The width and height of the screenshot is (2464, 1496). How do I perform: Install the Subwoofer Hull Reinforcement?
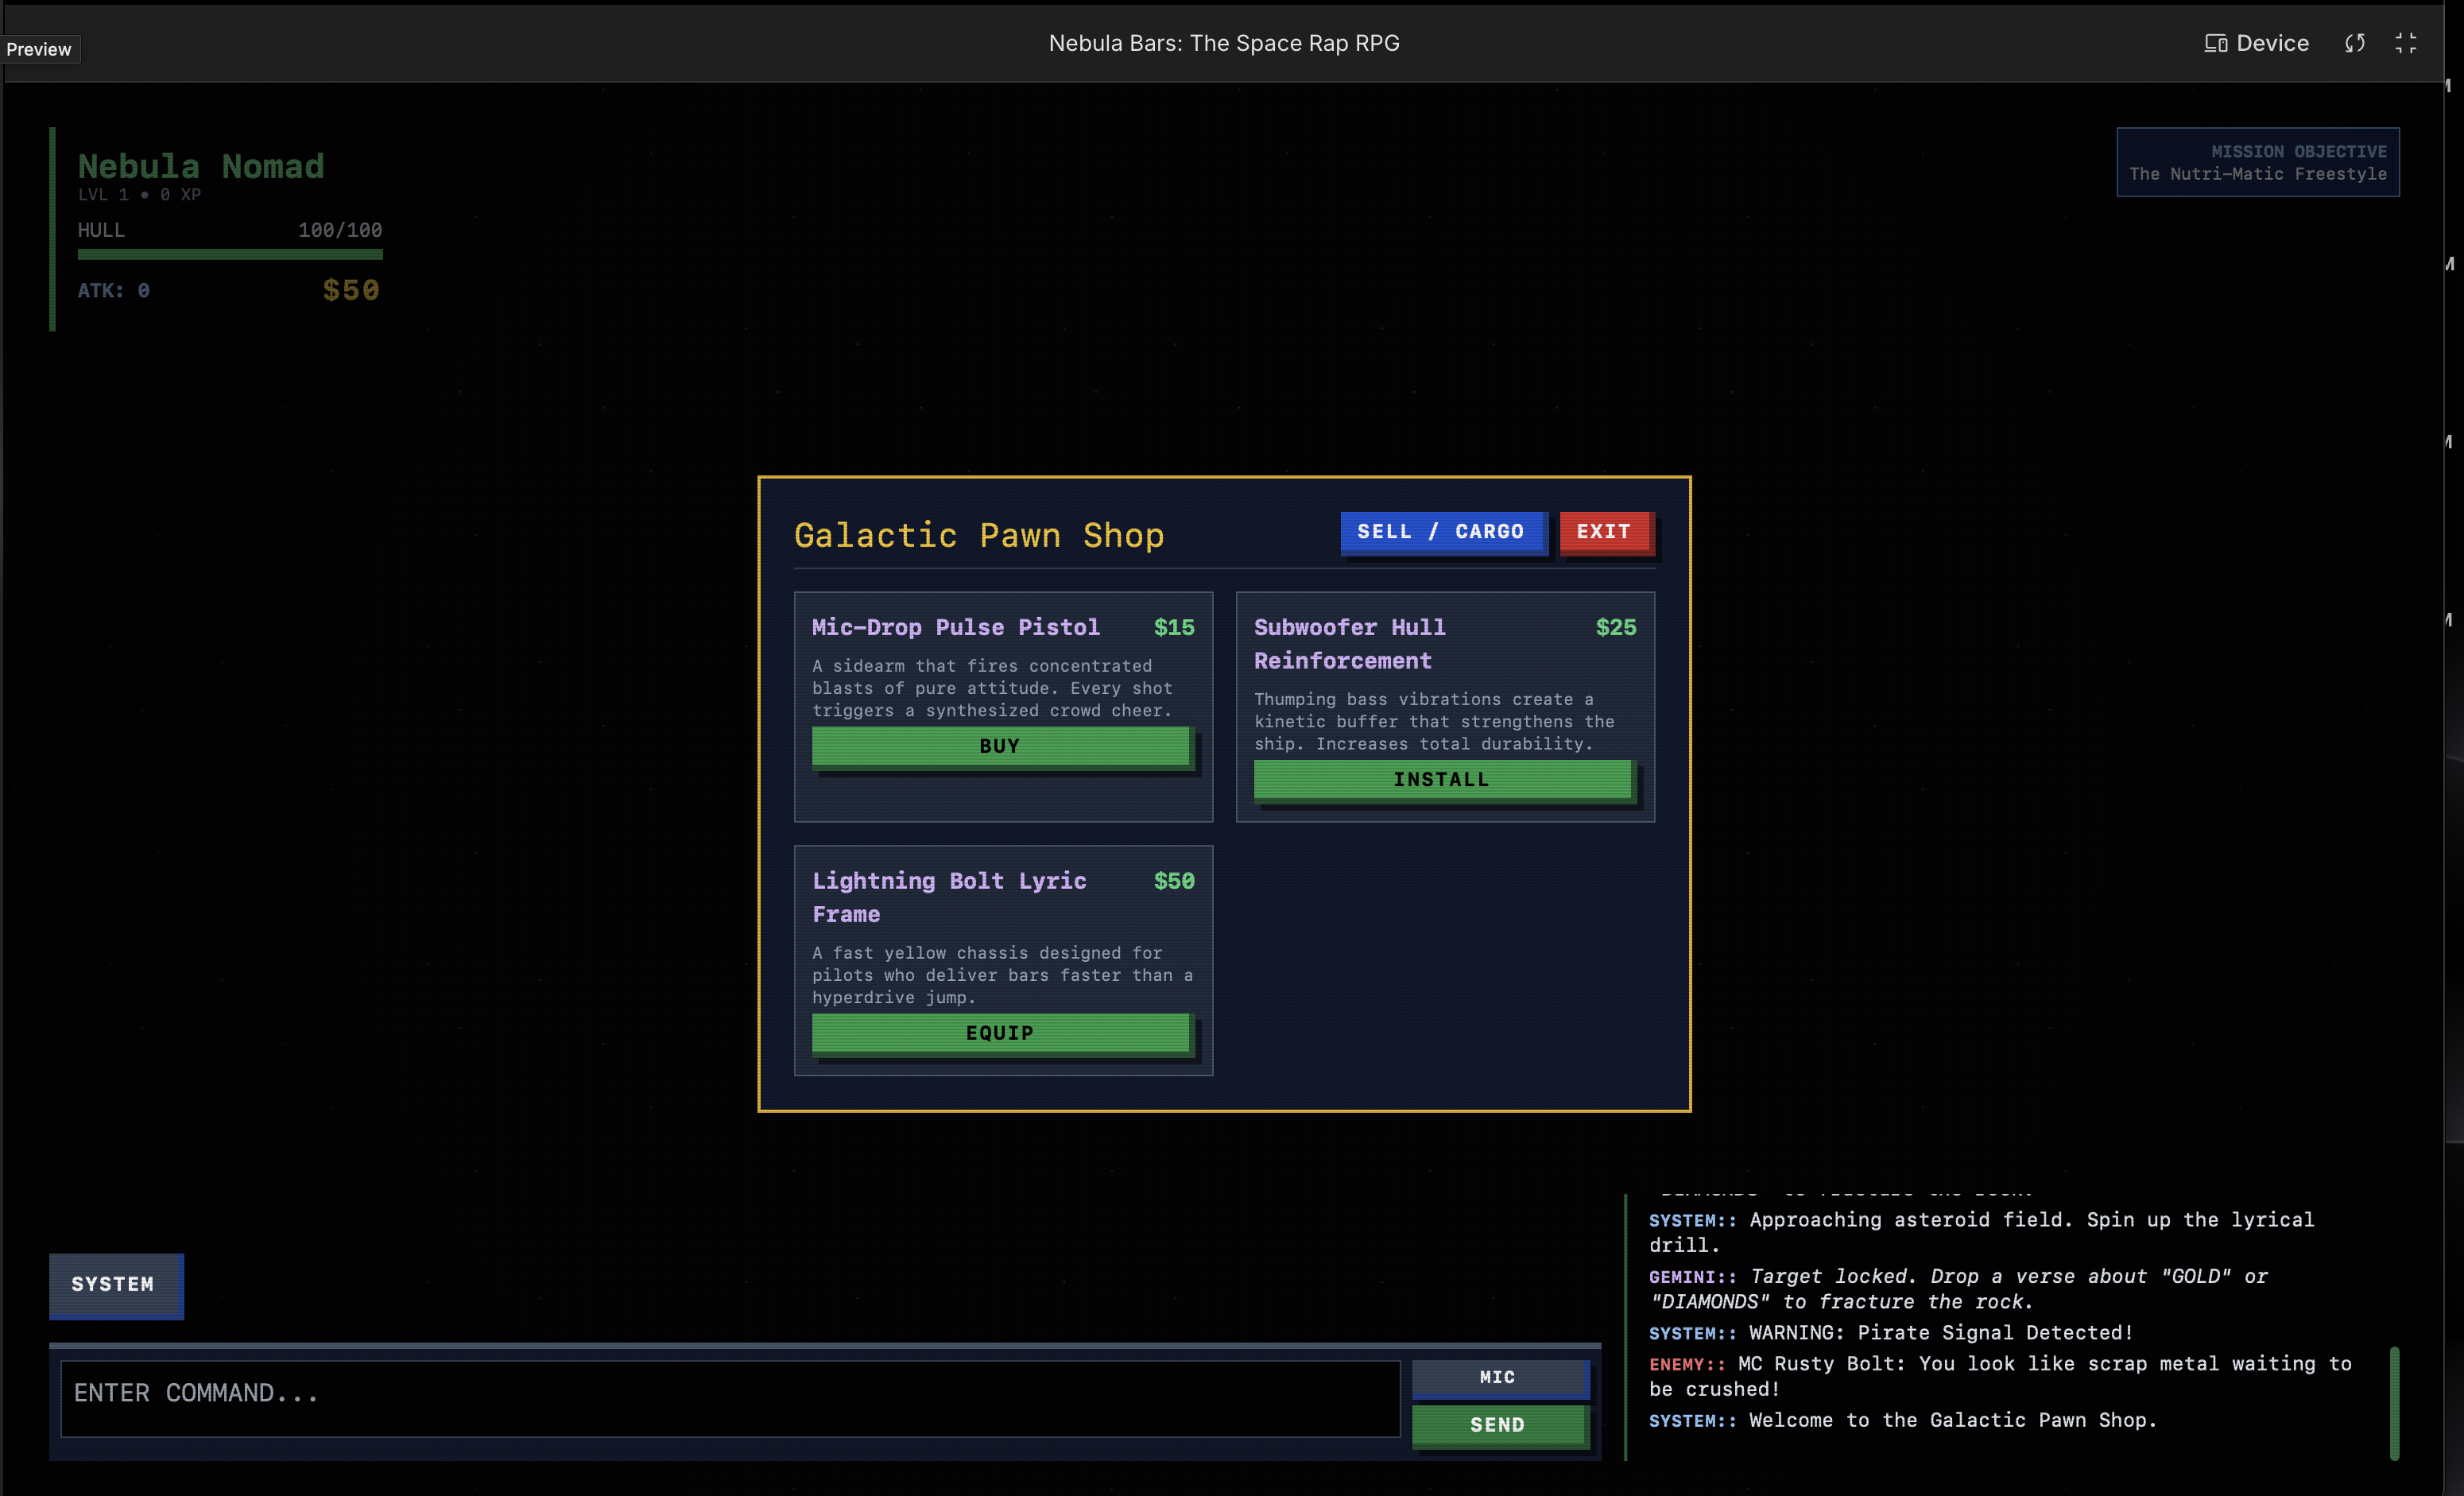(x=1441, y=779)
